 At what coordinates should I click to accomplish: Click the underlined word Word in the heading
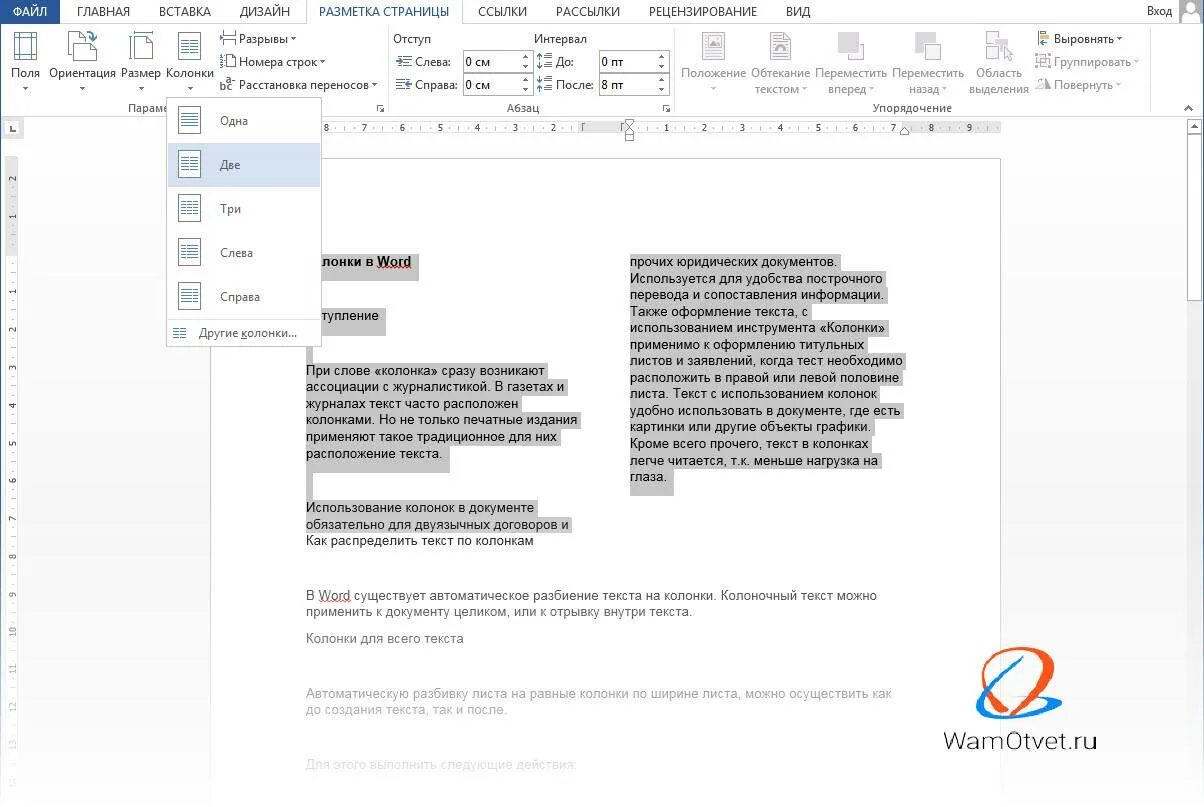pyautogui.click(x=394, y=262)
